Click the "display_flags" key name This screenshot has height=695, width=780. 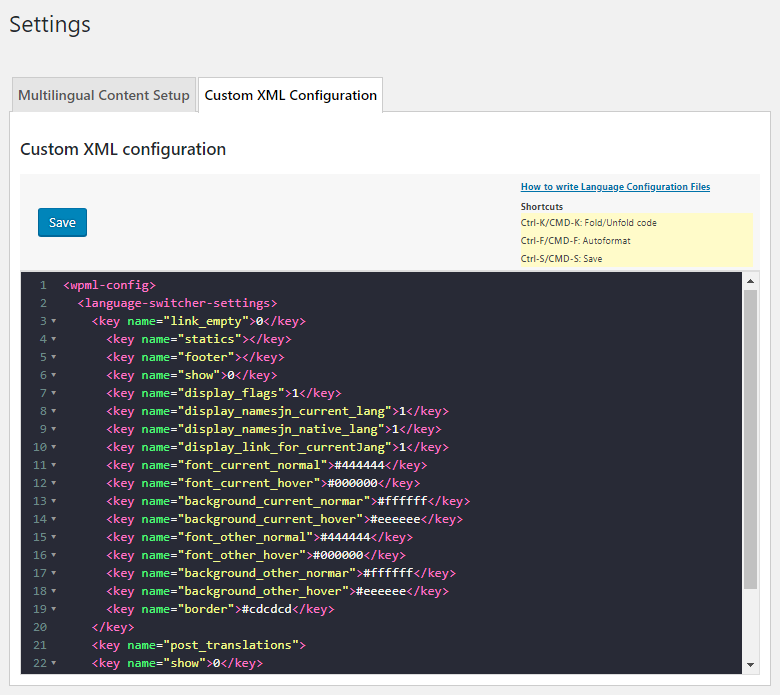(231, 393)
